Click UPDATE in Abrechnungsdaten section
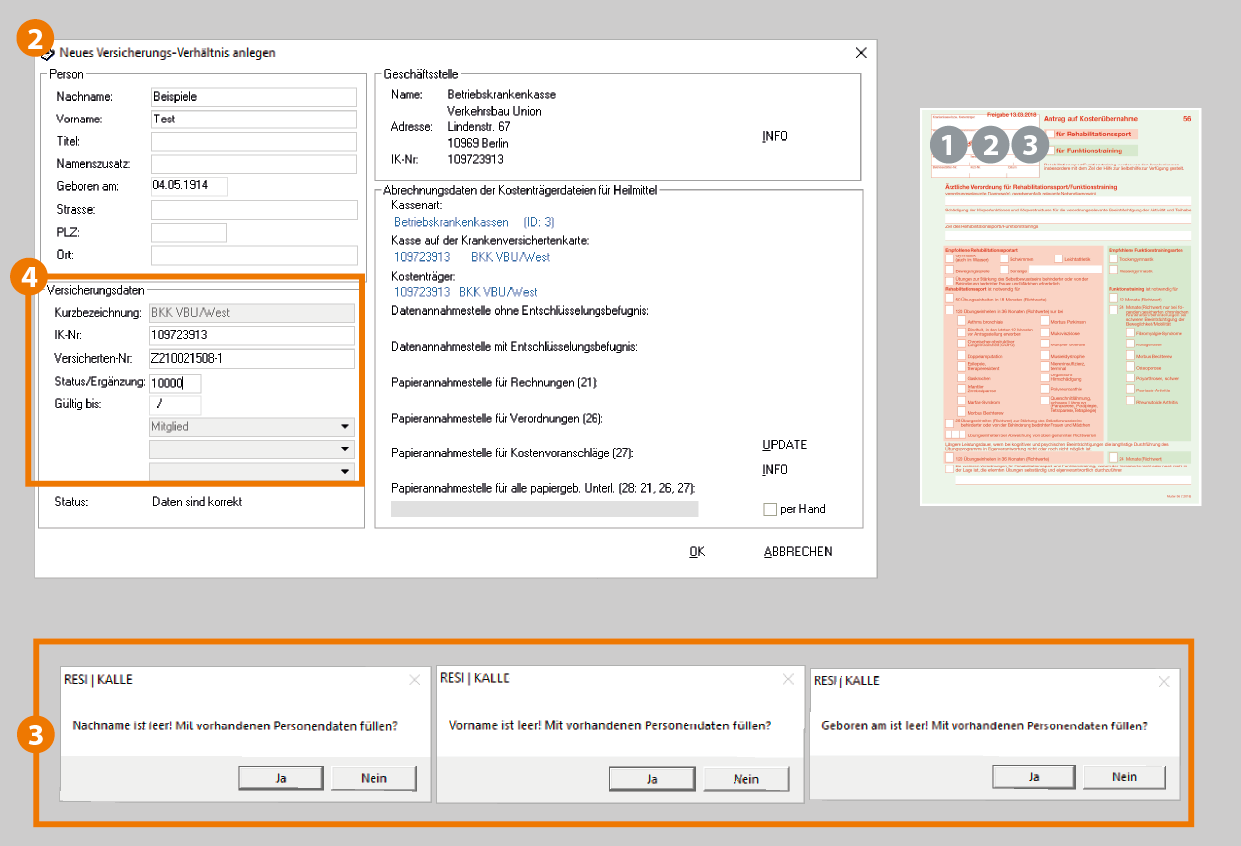This screenshot has height=846, width=1241. click(784, 445)
